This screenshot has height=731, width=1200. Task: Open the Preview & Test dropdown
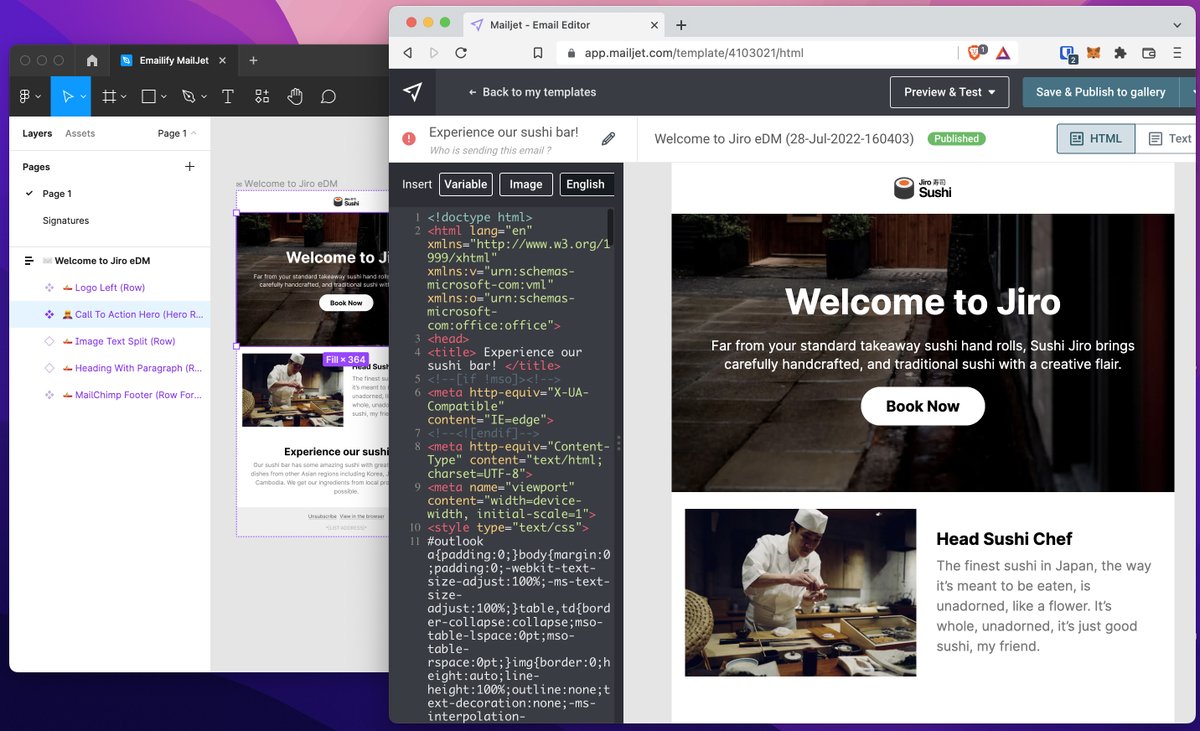click(x=949, y=92)
